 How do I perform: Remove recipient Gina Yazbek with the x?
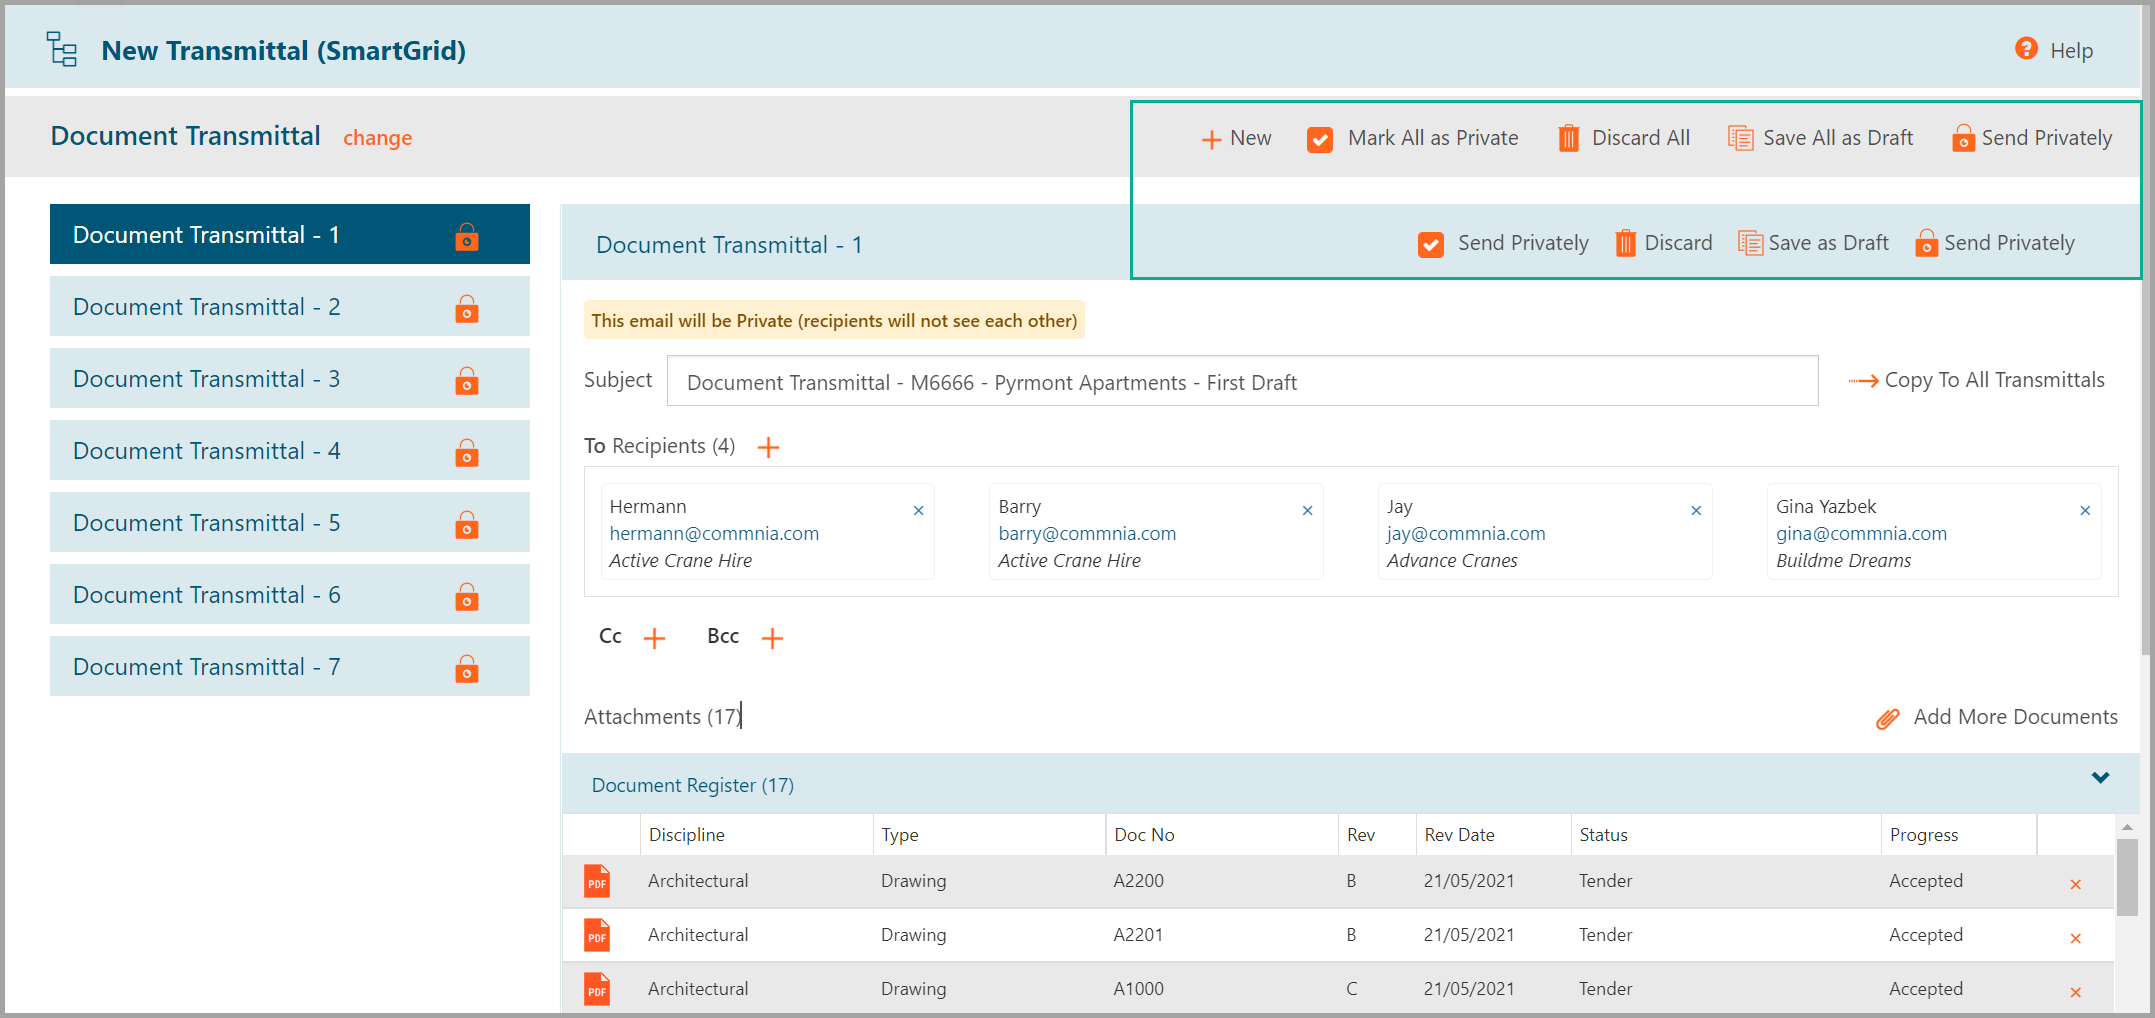pos(2085,510)
